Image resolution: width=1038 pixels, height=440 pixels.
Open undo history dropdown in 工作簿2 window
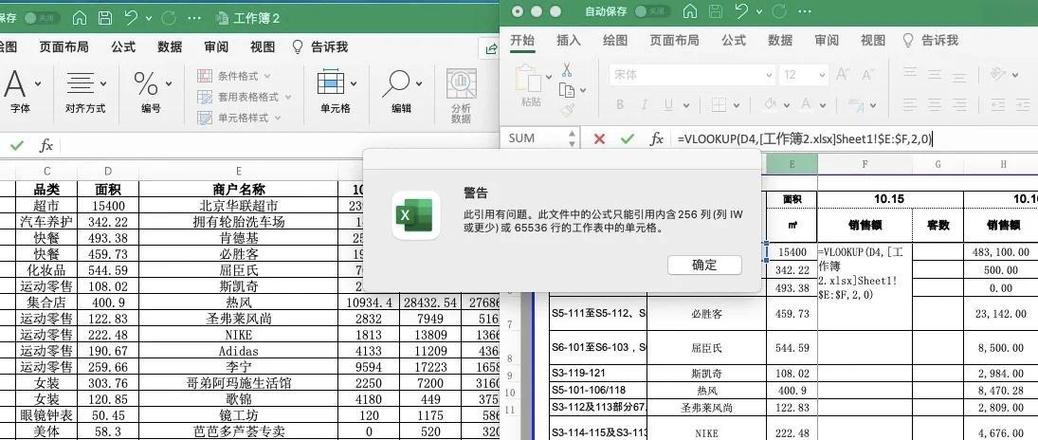pos(148,19)
